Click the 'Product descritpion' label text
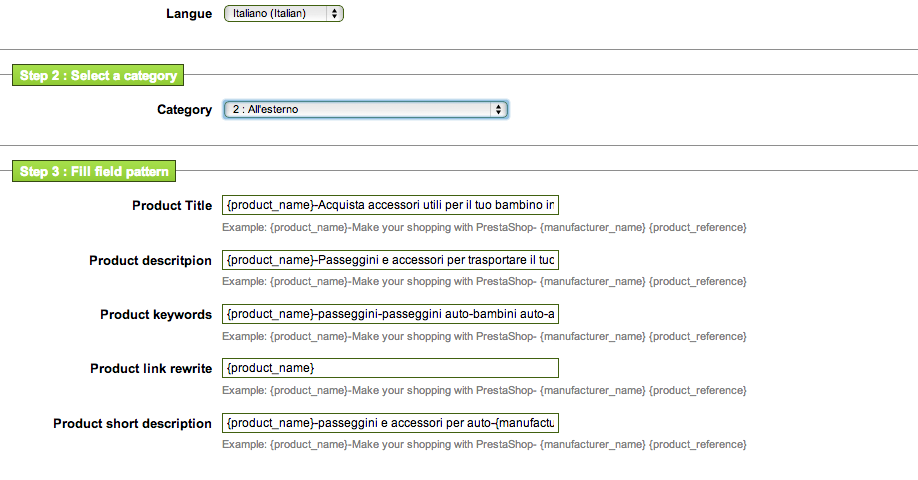This screenshot has width=918, height=480. point(150,261)
